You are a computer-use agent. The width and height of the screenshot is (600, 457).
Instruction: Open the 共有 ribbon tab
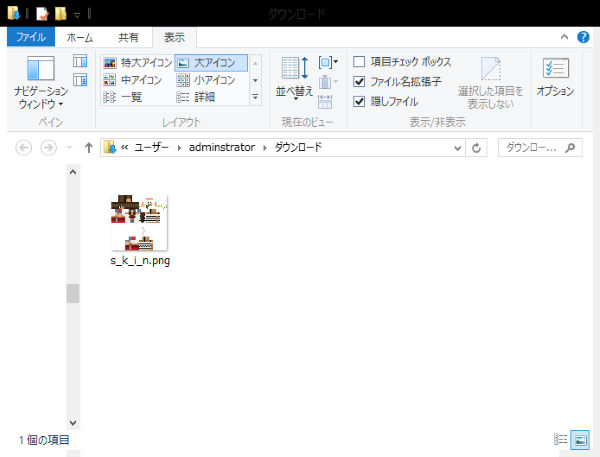[129, 37]
